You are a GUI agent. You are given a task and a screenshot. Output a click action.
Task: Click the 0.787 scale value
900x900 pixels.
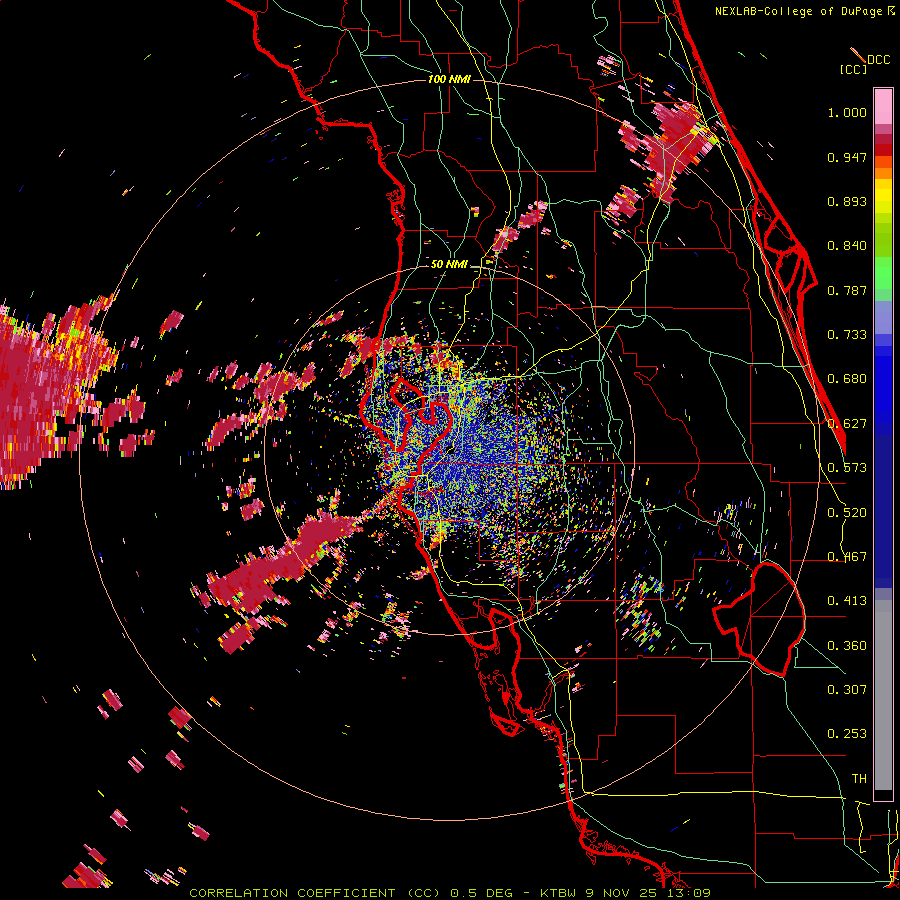point(847,290)
